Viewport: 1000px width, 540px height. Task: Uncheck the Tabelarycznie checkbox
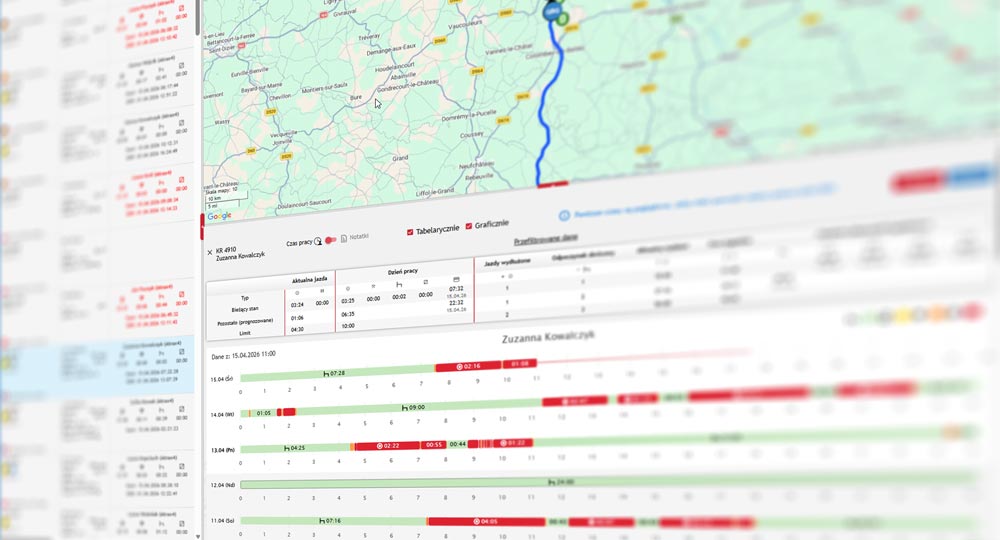click(x=409, y=232)
